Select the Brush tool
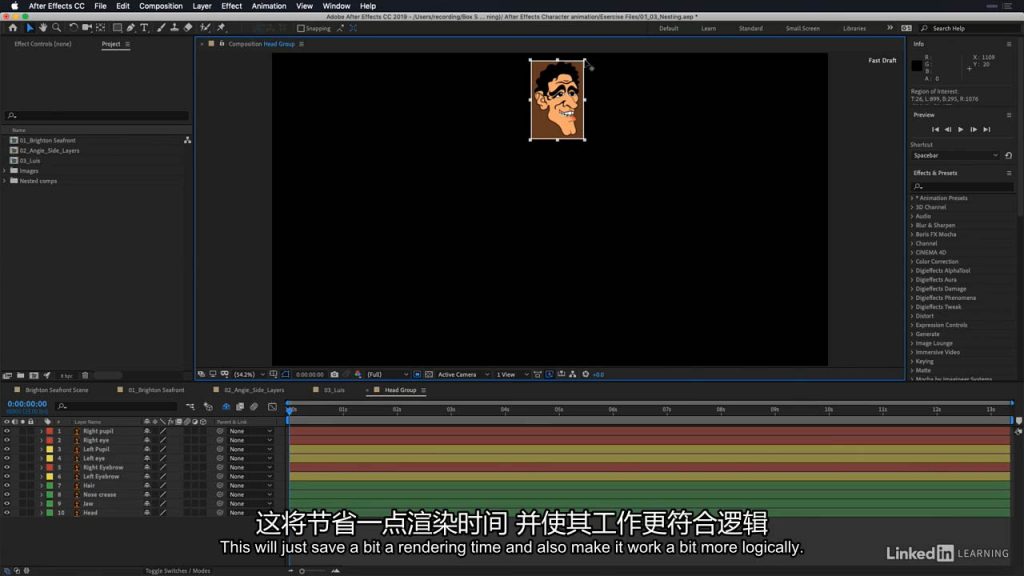This screenshot has width=1024, height=576. [x=161, y=28]
